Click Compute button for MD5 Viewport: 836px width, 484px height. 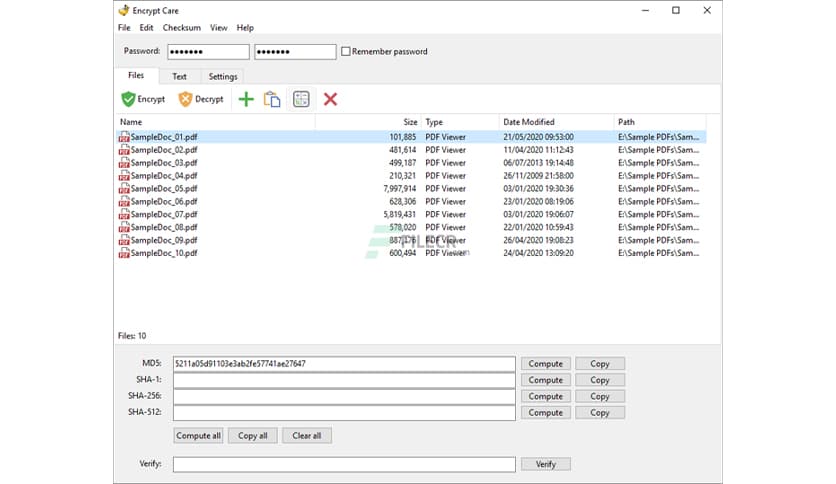(545, 364)
